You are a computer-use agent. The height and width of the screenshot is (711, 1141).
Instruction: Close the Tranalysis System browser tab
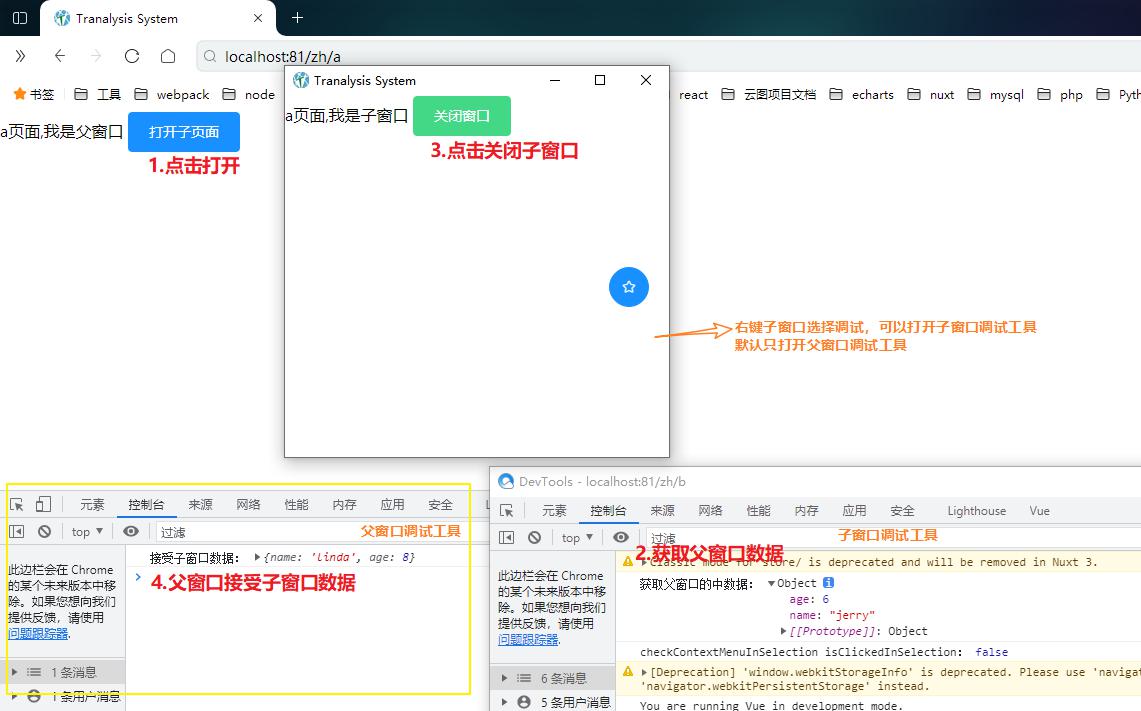tap(258, 18)
